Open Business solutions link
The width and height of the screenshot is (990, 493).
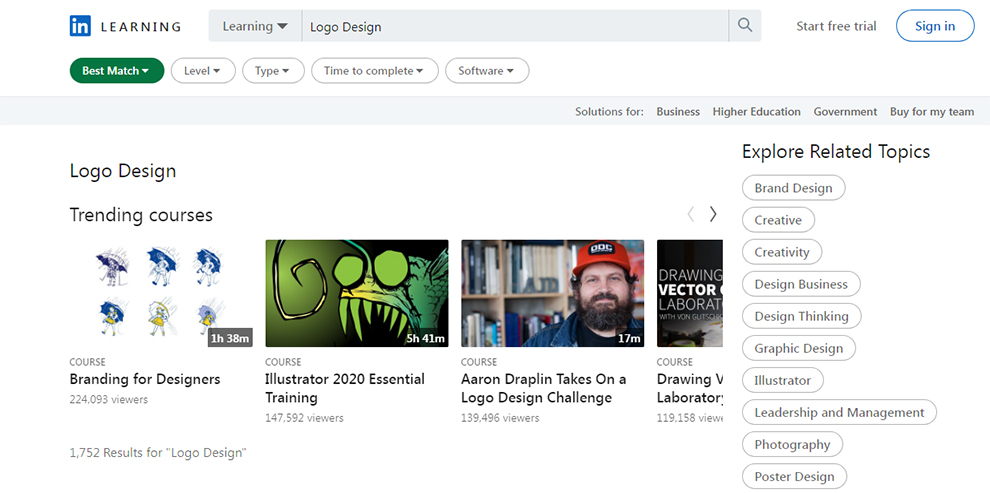click(678, 112)
